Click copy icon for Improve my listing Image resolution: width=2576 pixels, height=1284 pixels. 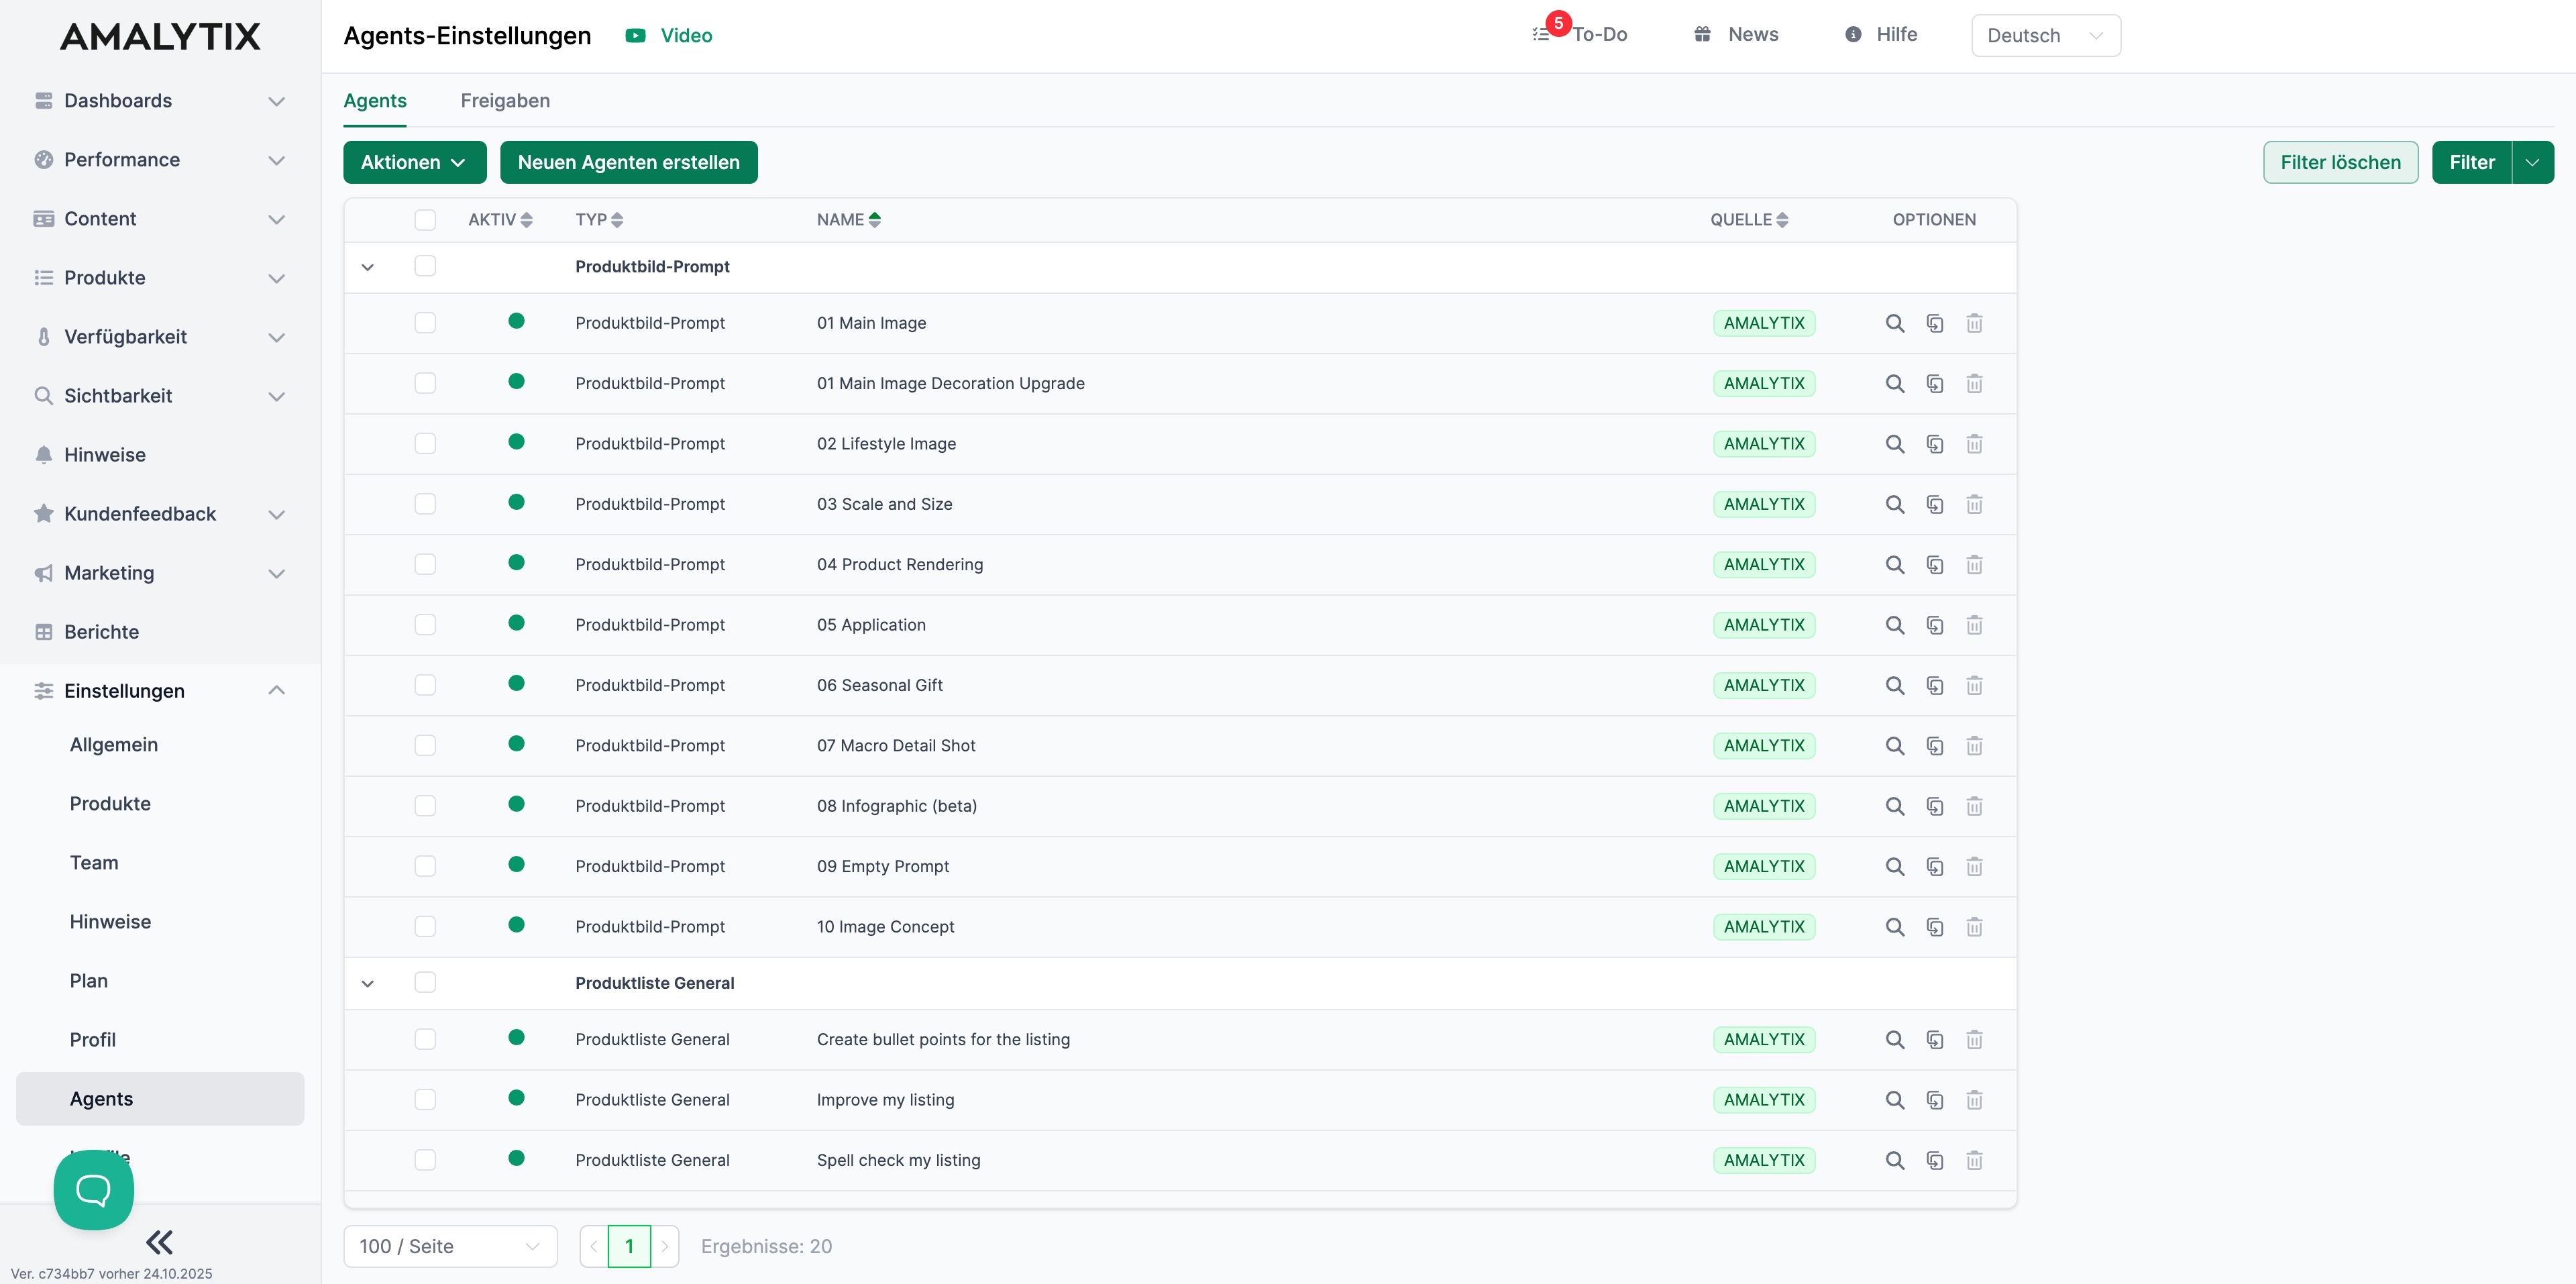point(1934,1100)
